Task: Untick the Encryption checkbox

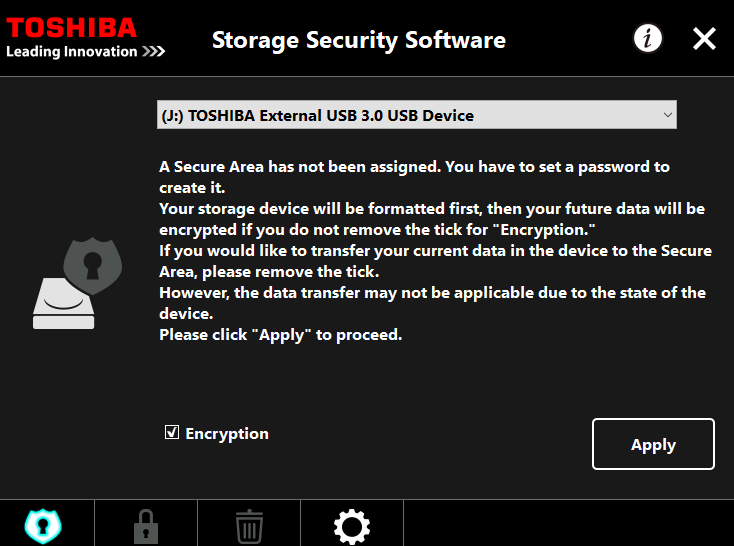Action: click(172, 432)
